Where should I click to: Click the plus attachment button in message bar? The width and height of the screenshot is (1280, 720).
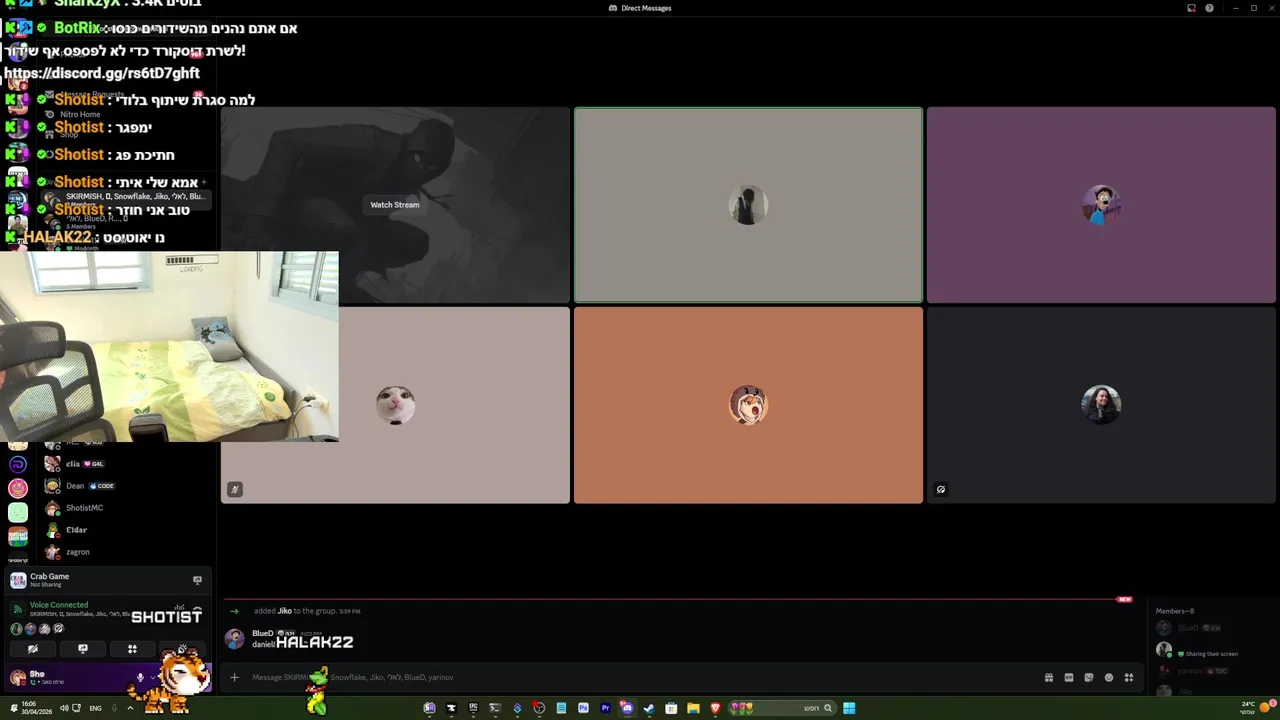pos(234,677)
